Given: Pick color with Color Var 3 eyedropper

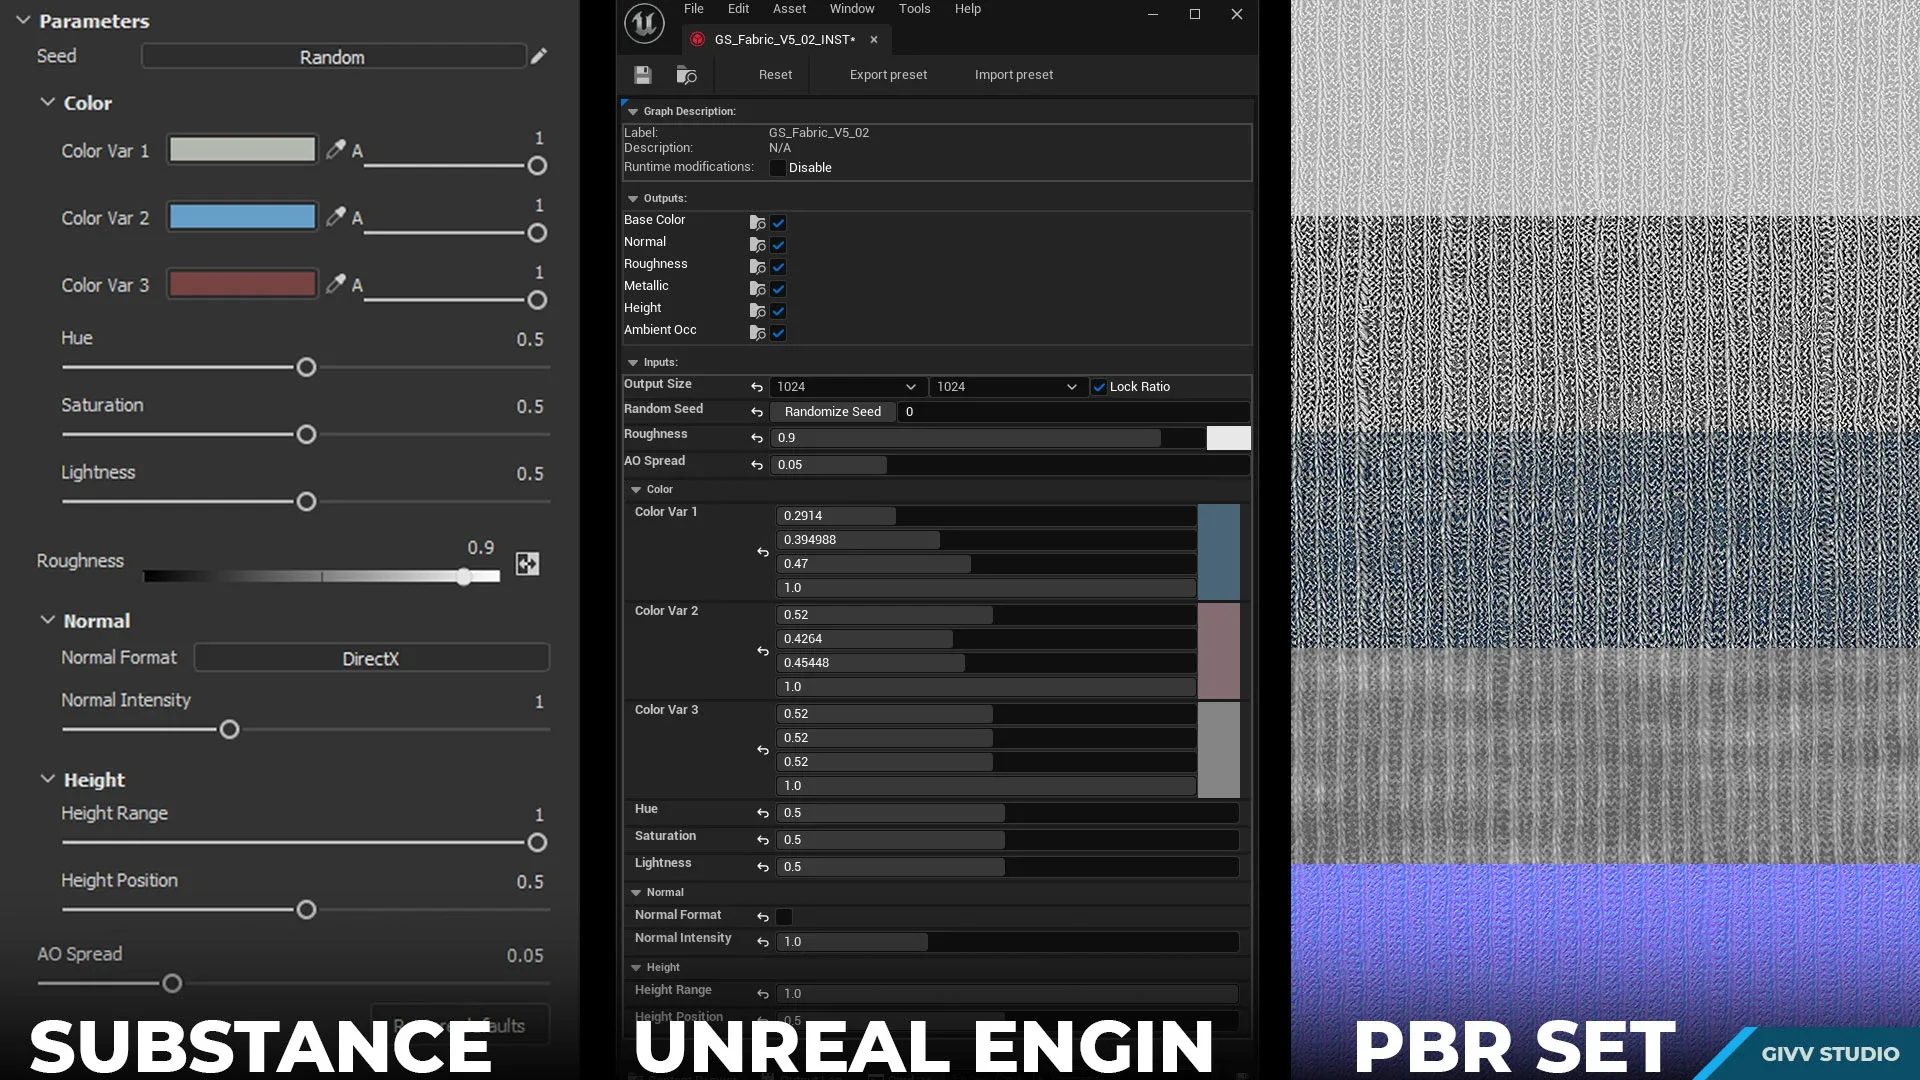Looking at the screenshot, I should [x=336, y=284].
